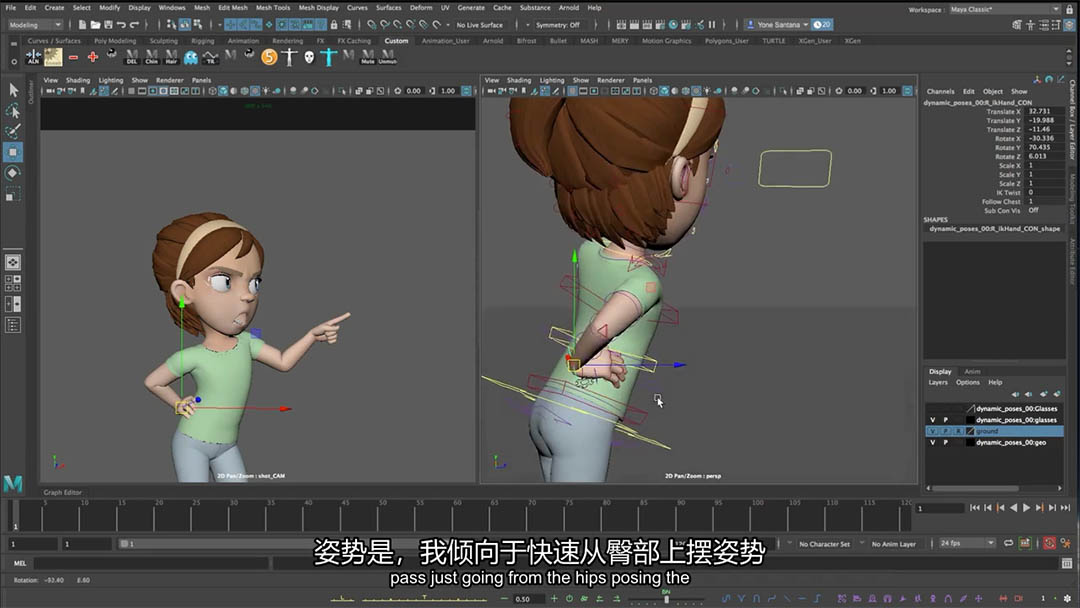1080x608 pixels.
Task: Run the Mute shelf script
Action: [x=368, y=57]
